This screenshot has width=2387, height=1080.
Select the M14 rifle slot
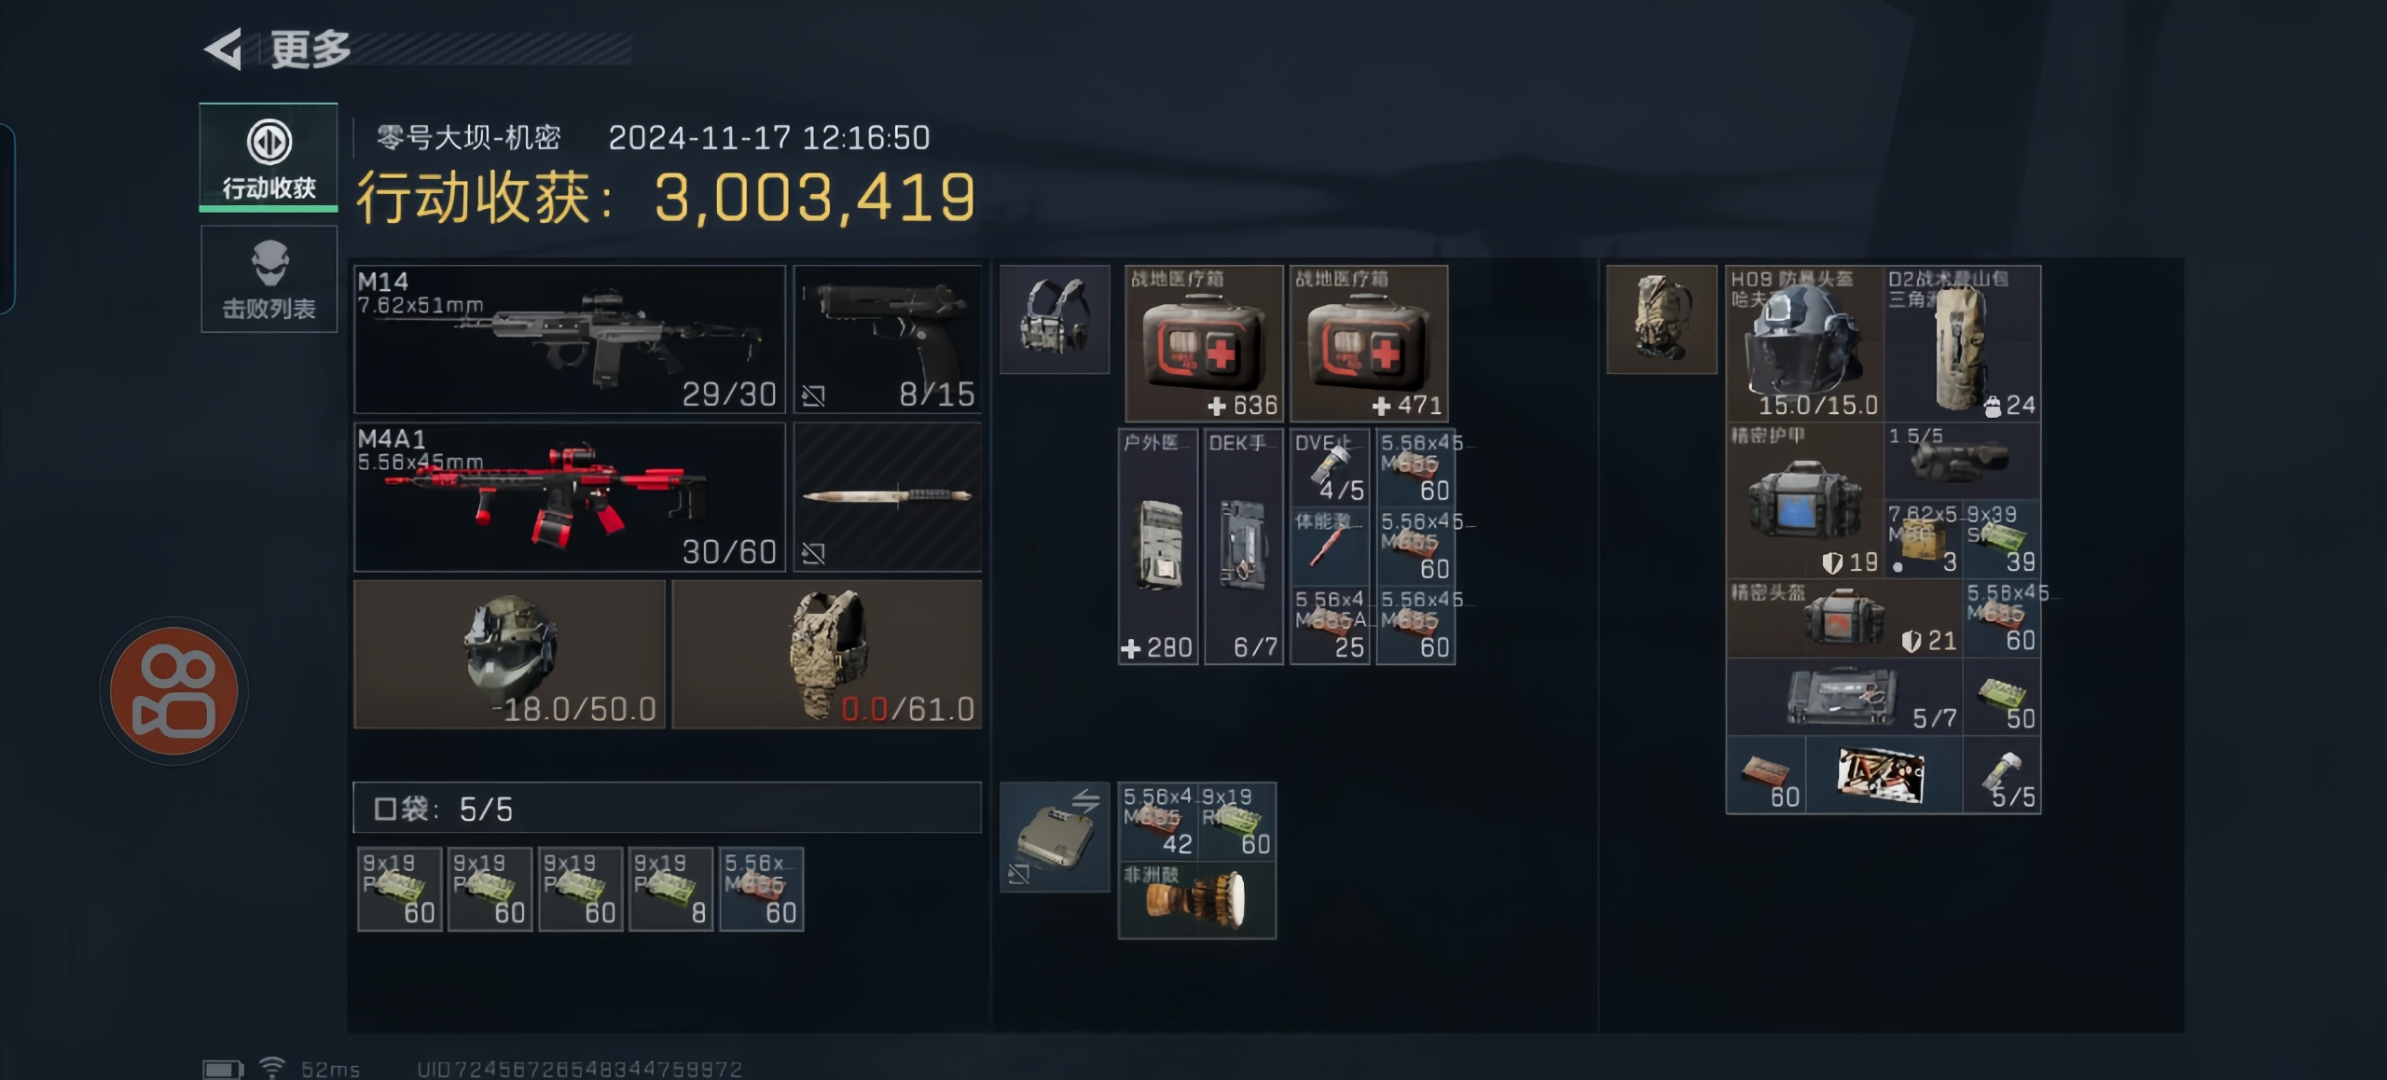point(569,339)
